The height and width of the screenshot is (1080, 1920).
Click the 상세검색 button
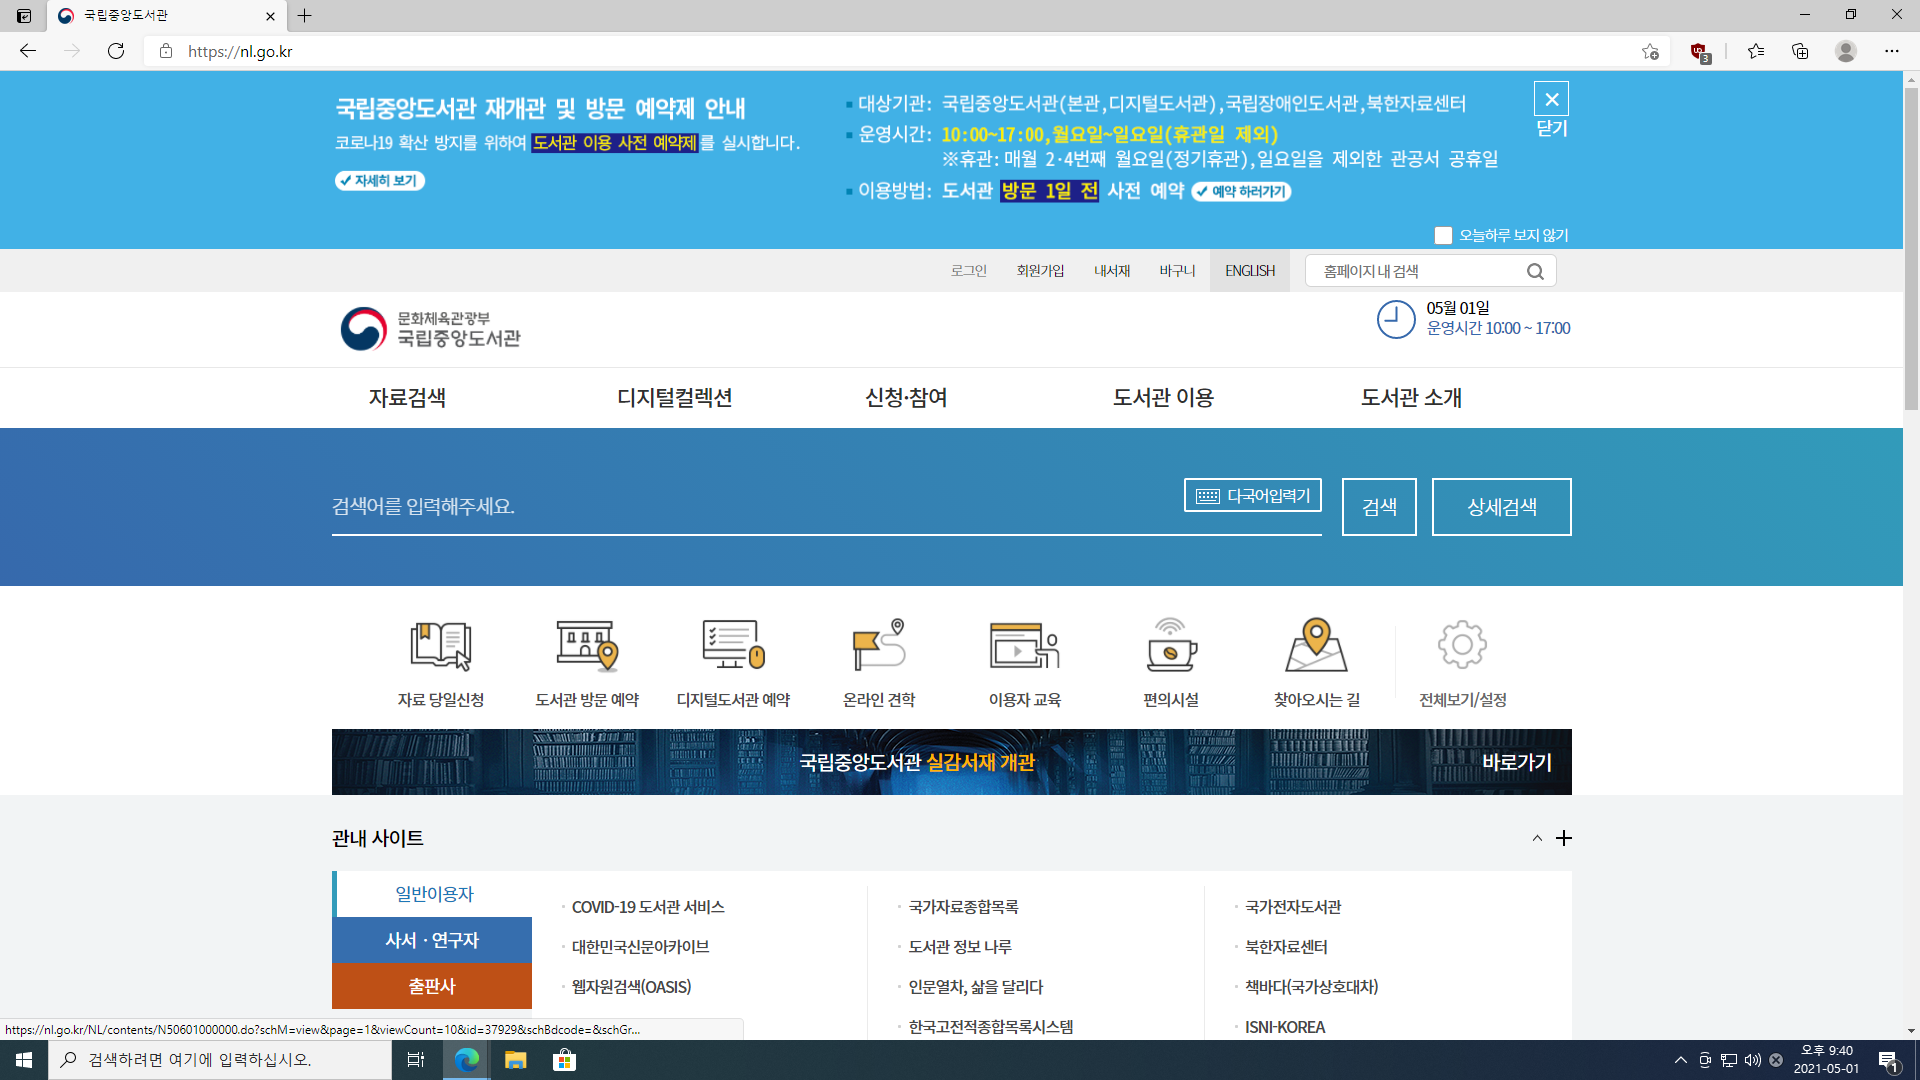click(1501, 507)
